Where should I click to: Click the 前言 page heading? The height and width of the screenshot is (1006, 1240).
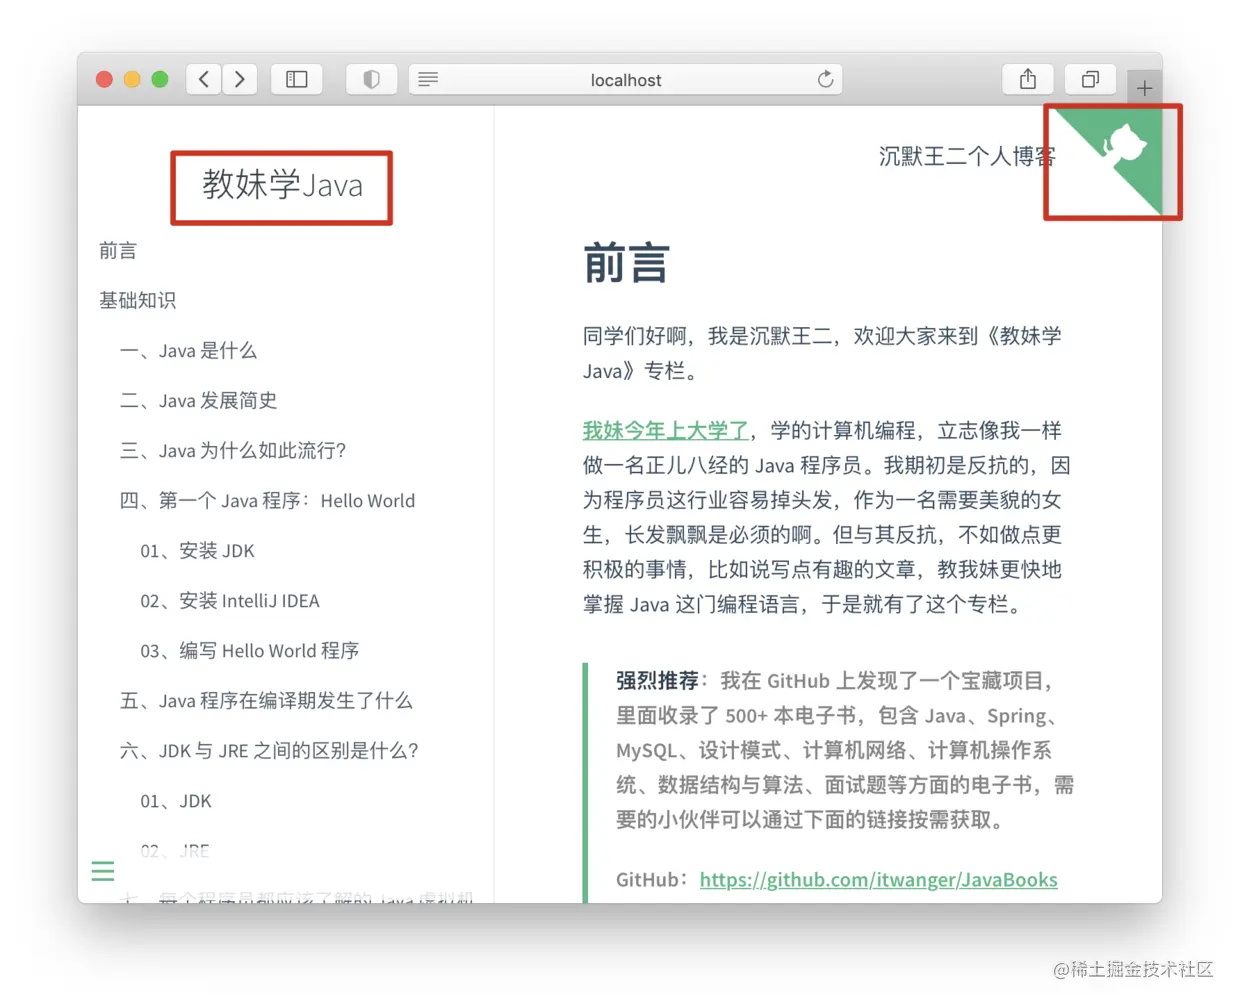[626, 263]
